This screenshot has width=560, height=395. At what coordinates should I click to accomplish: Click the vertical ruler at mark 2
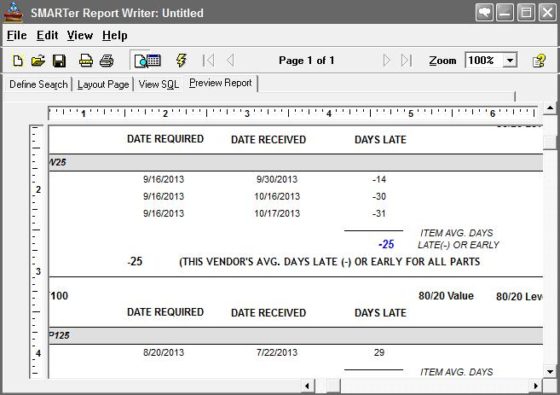point(38,190)
